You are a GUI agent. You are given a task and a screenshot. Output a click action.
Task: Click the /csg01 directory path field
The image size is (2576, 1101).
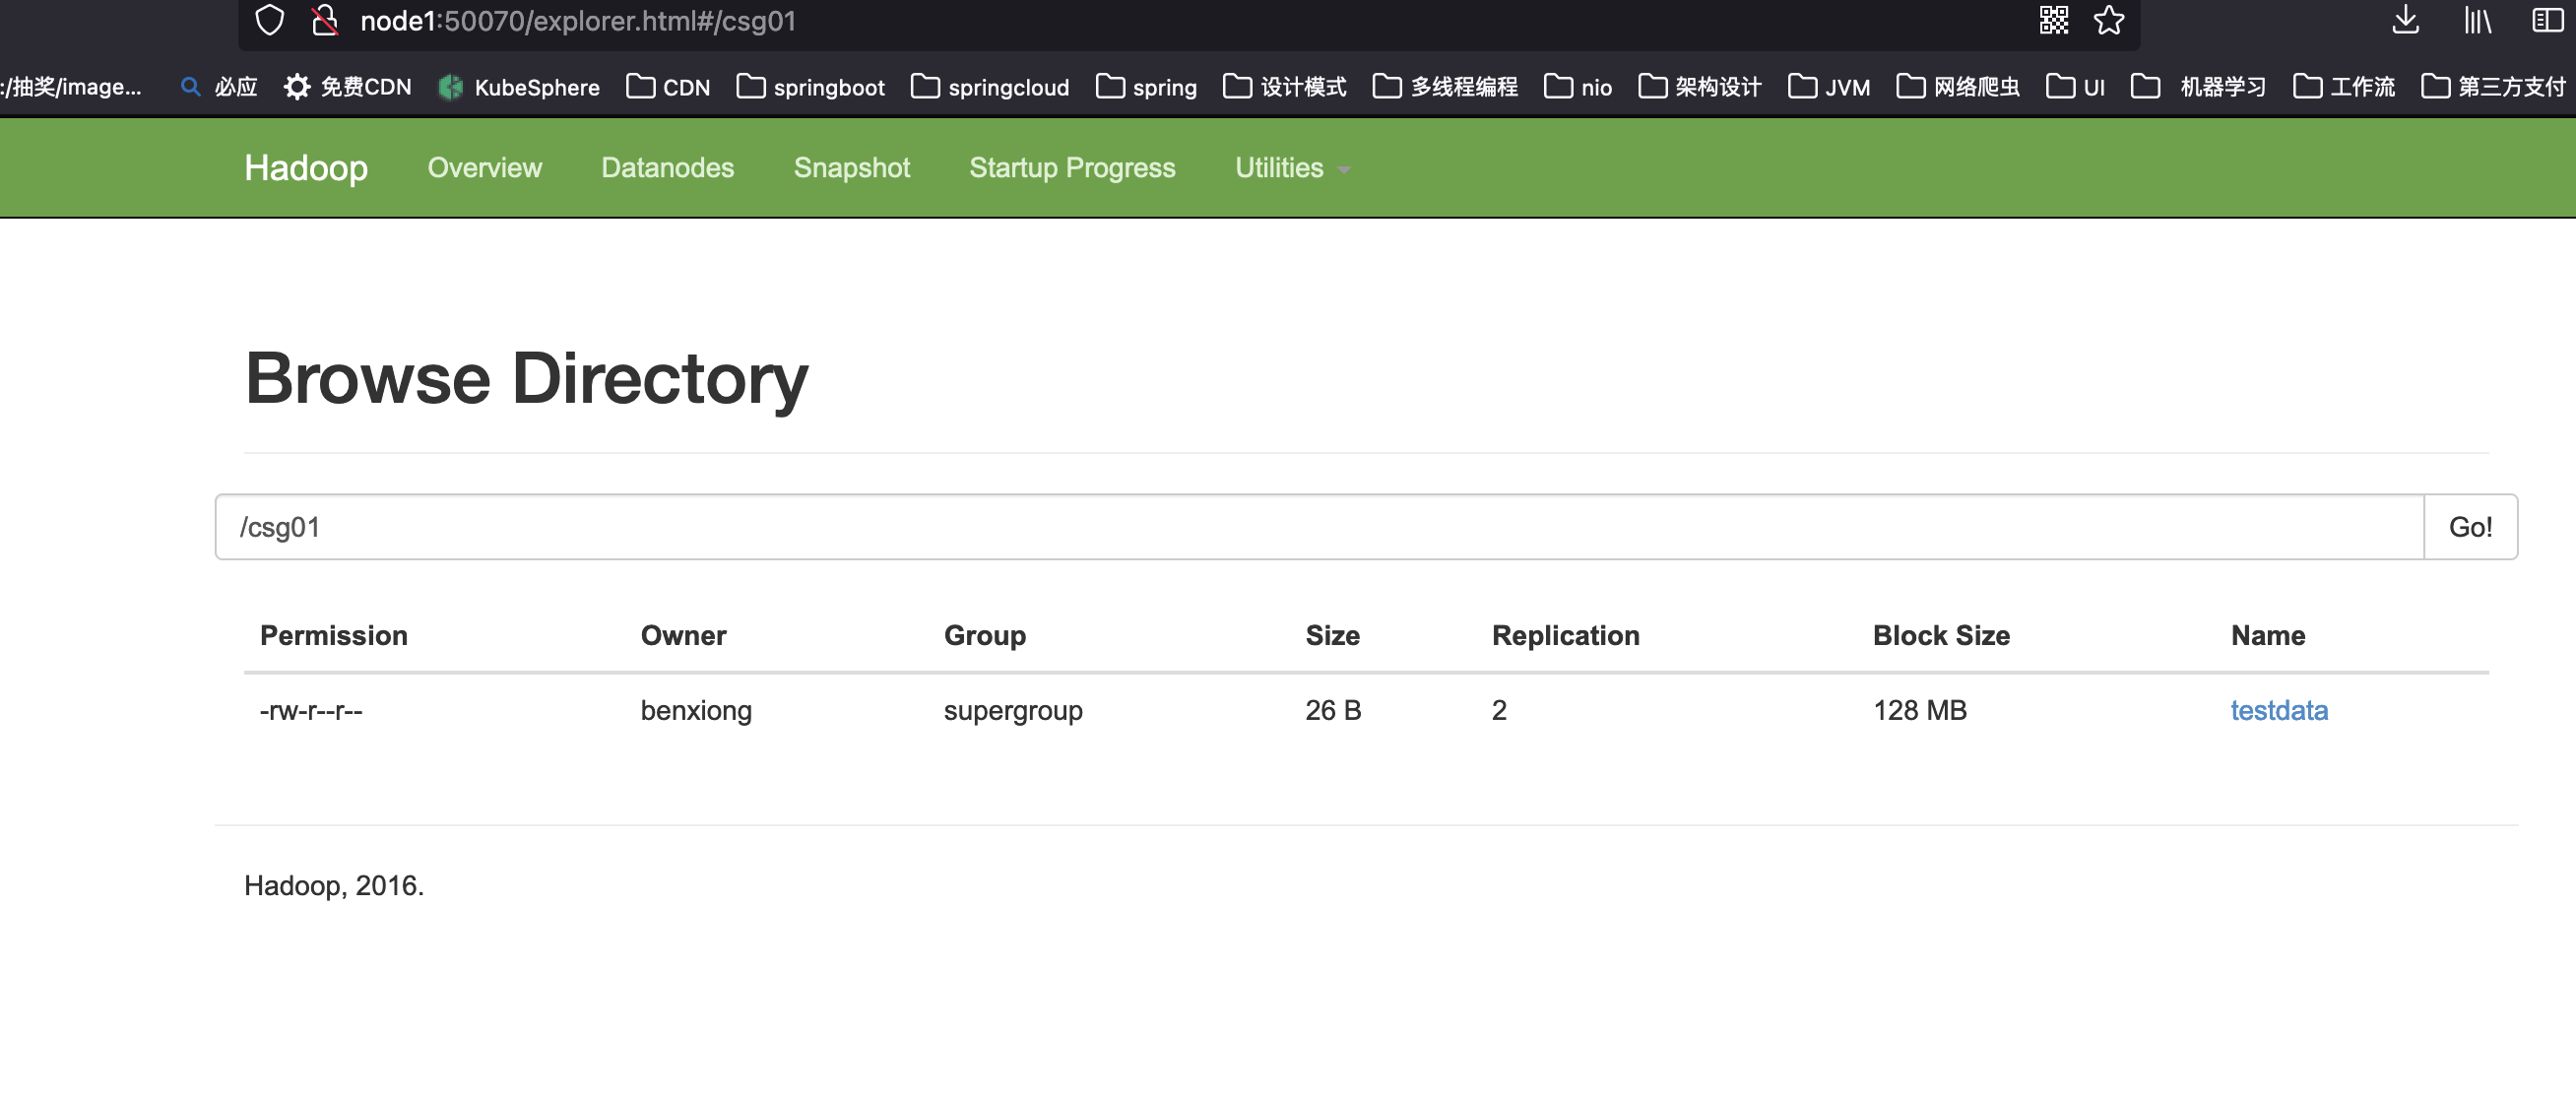point(1318,527)
